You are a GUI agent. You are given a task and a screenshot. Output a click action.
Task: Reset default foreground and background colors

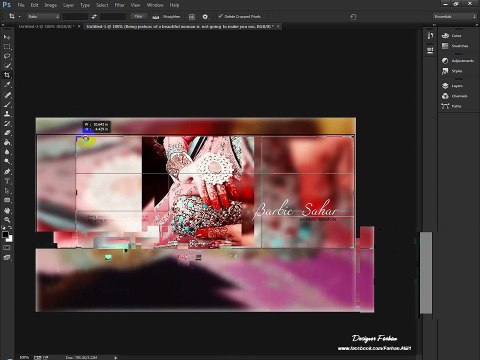point(4,228)
